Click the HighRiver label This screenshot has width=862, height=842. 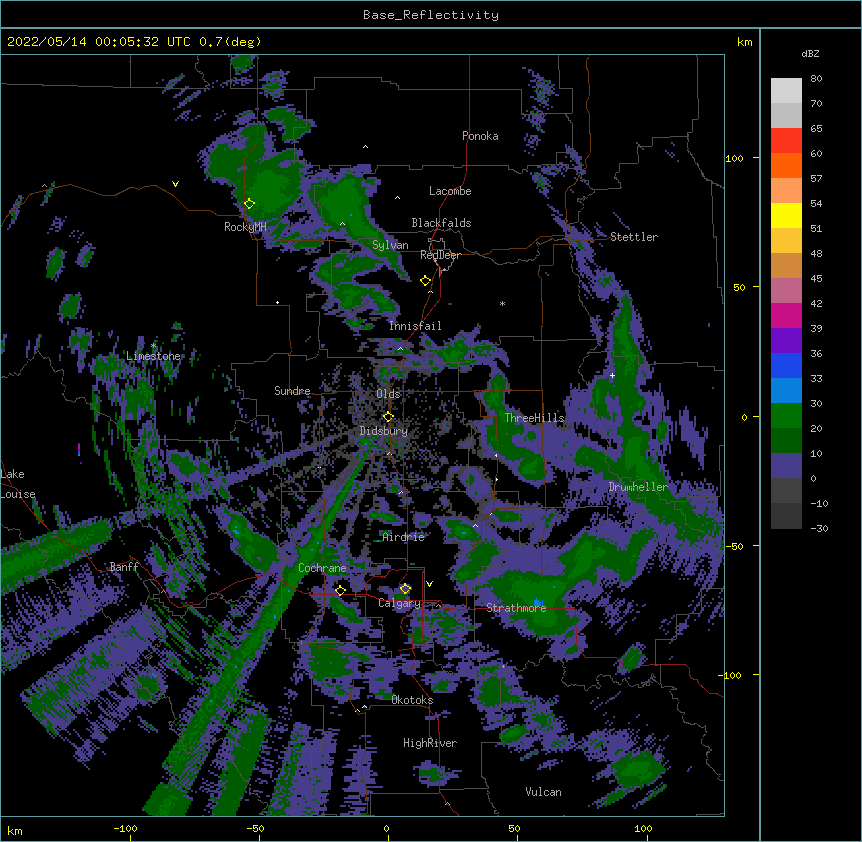point(430,743)
